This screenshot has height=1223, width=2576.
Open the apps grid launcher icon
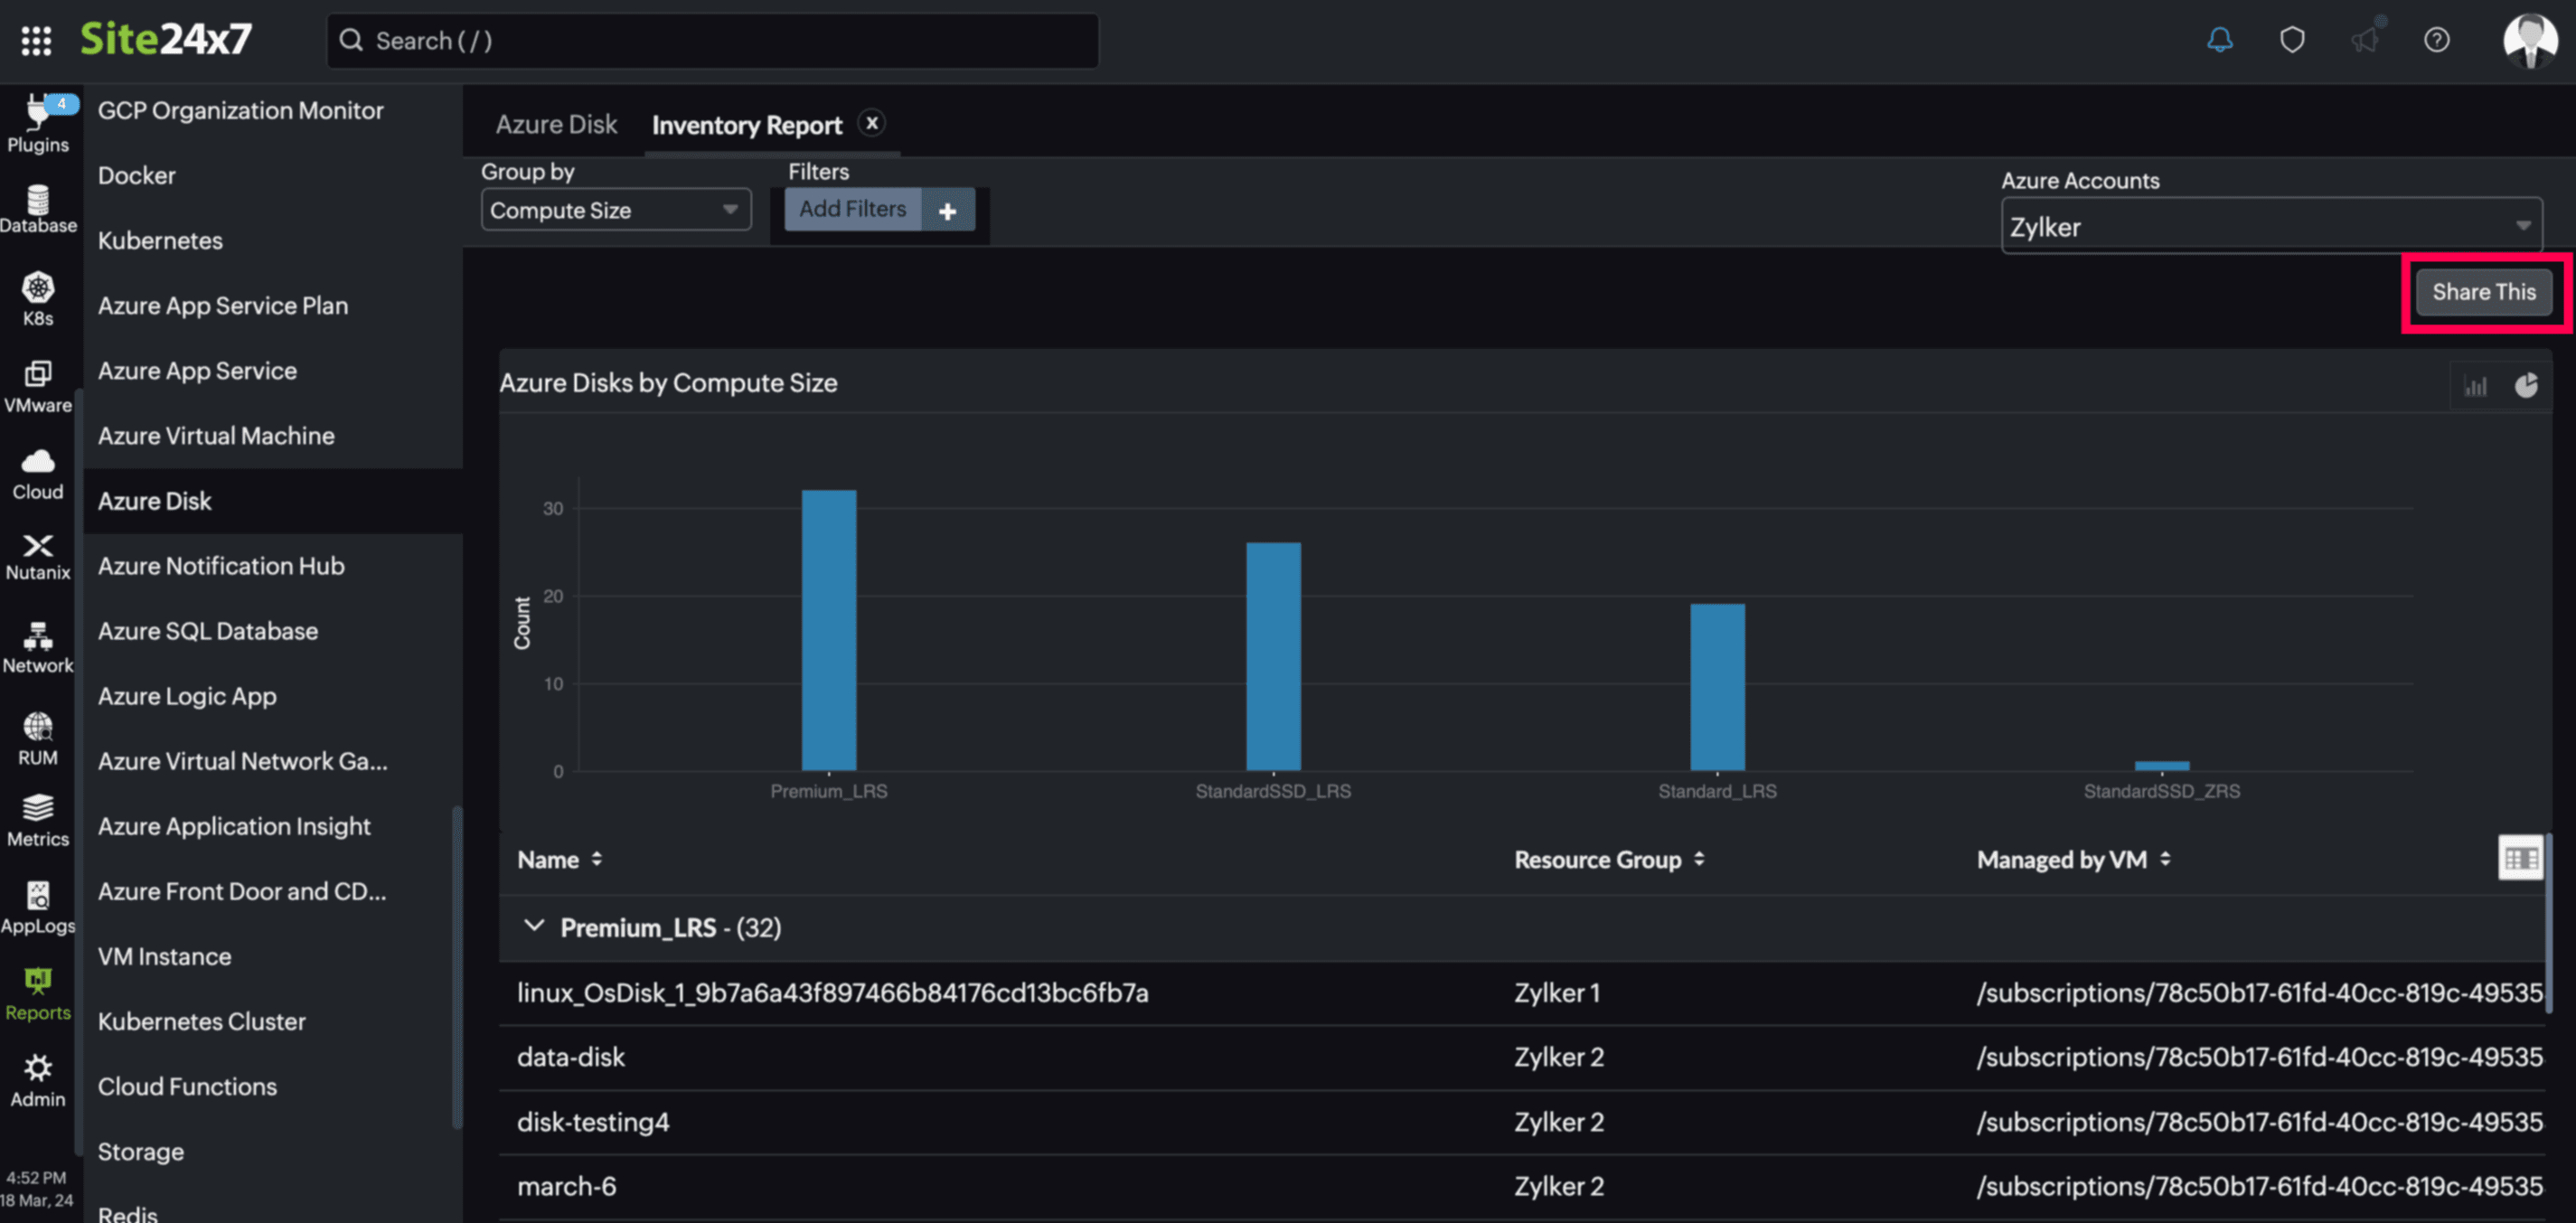(36, 40)
